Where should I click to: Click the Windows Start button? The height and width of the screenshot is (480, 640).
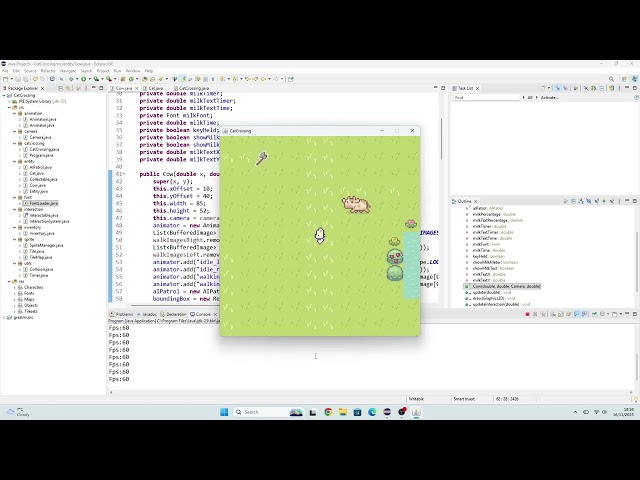tap(224, 412)
